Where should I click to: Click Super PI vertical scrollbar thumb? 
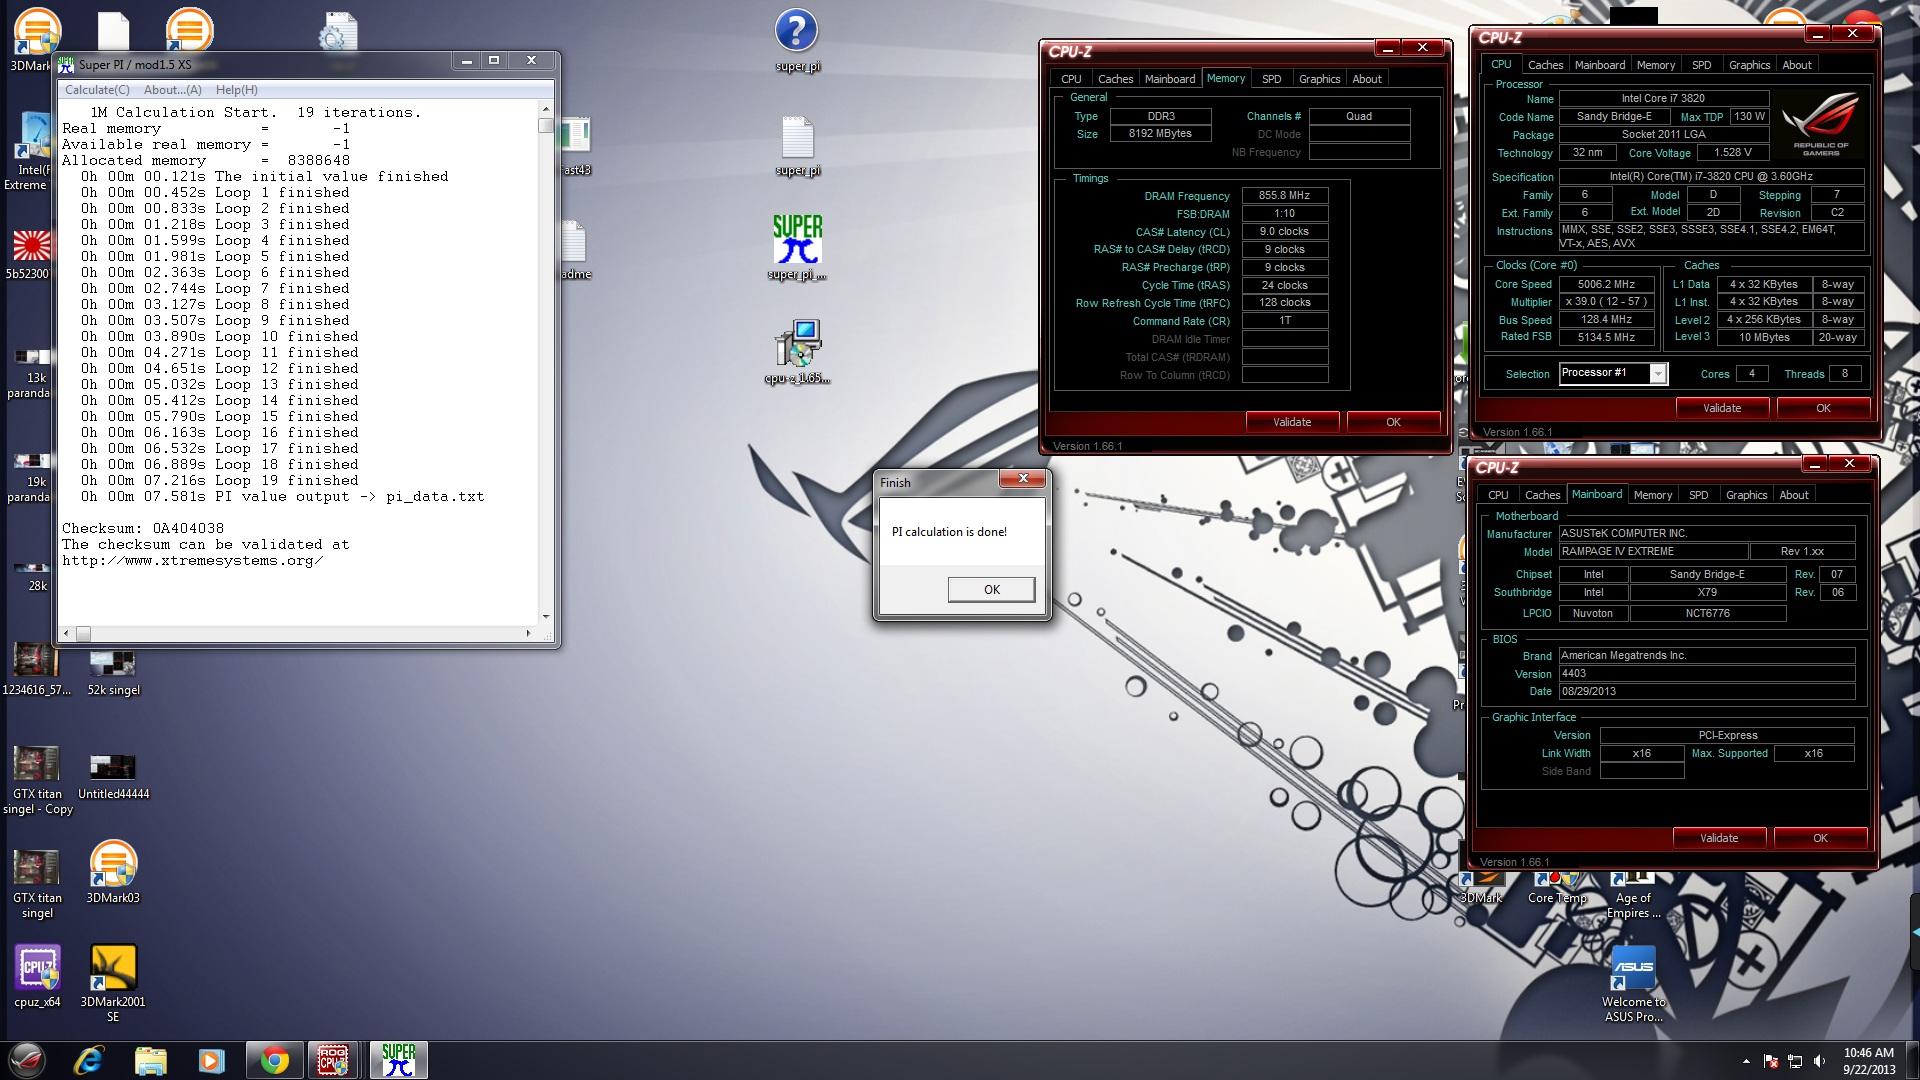[545, 126]
